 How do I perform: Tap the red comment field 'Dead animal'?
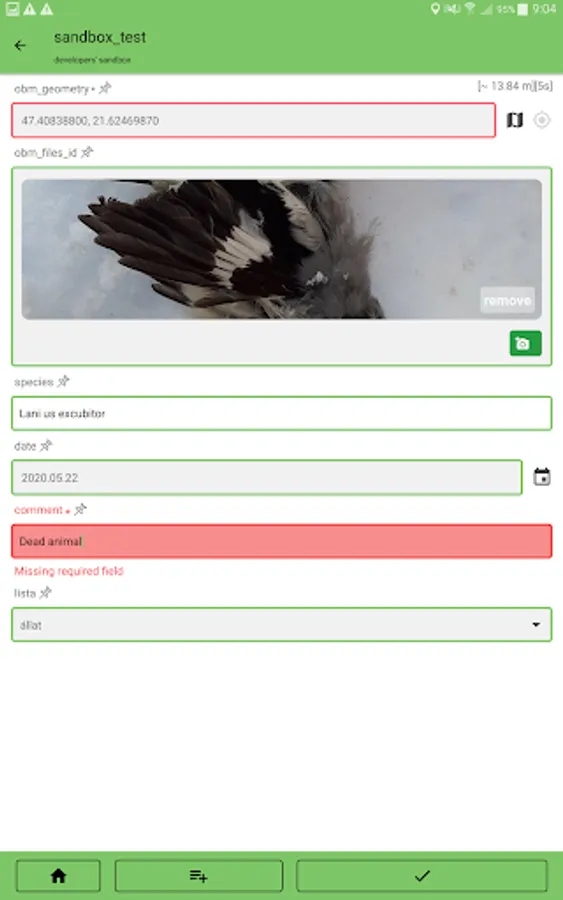tap(281, 541)
